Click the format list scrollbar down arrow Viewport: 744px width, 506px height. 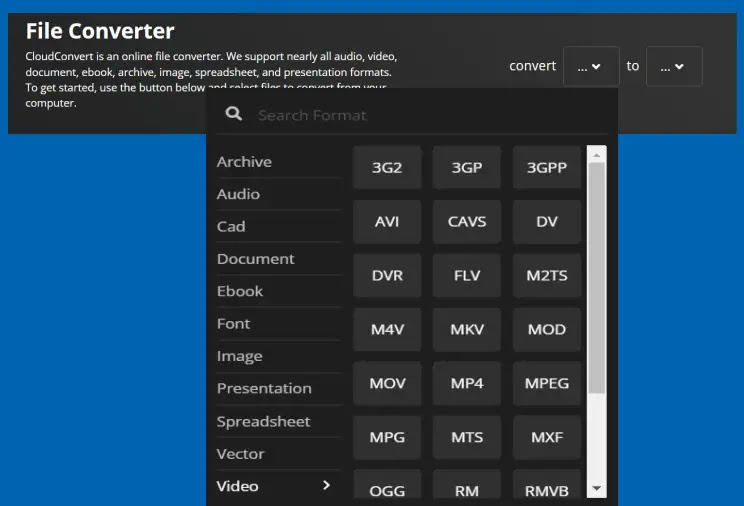click(596, 488)
